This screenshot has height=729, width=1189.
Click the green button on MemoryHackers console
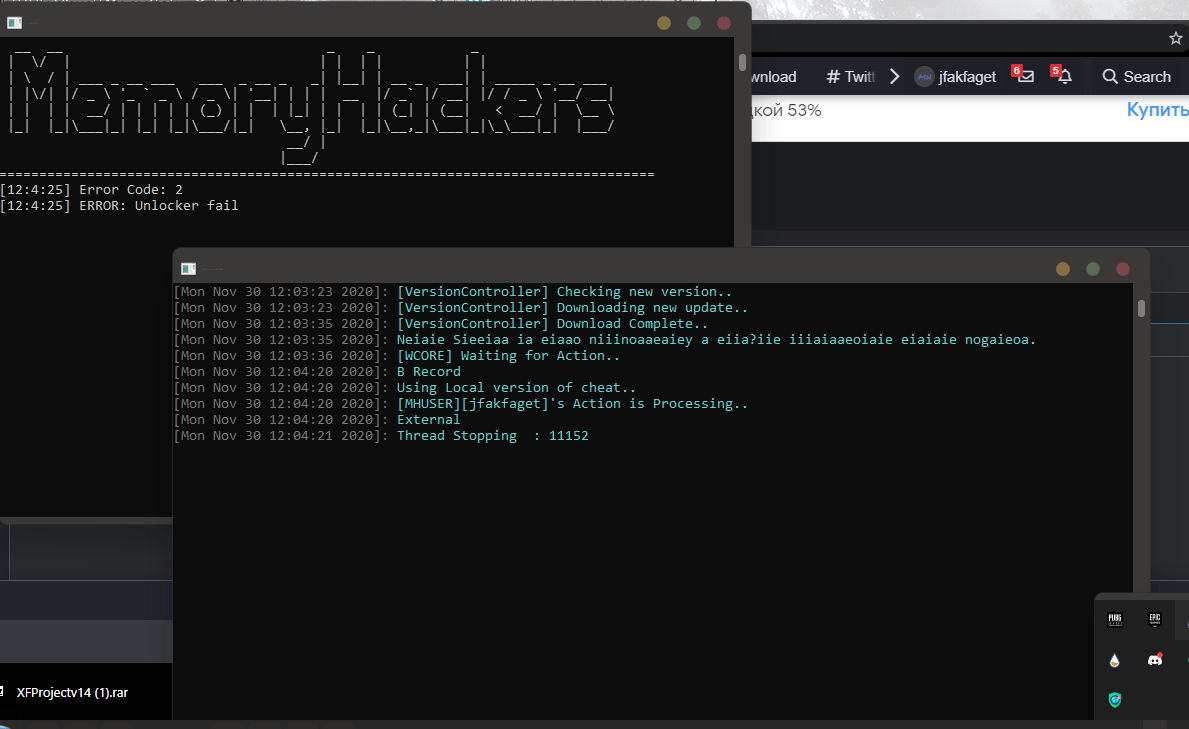[694, 23]
